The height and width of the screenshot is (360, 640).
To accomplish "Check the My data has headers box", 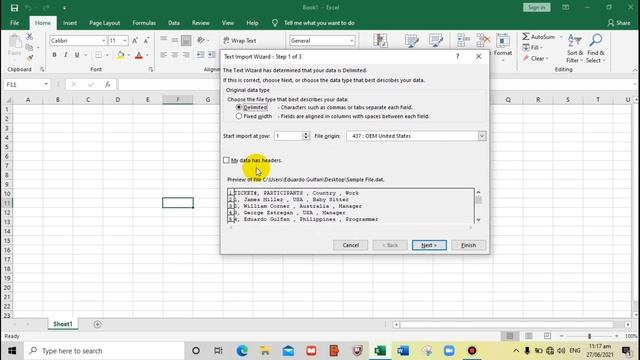I will pos(226,160).
